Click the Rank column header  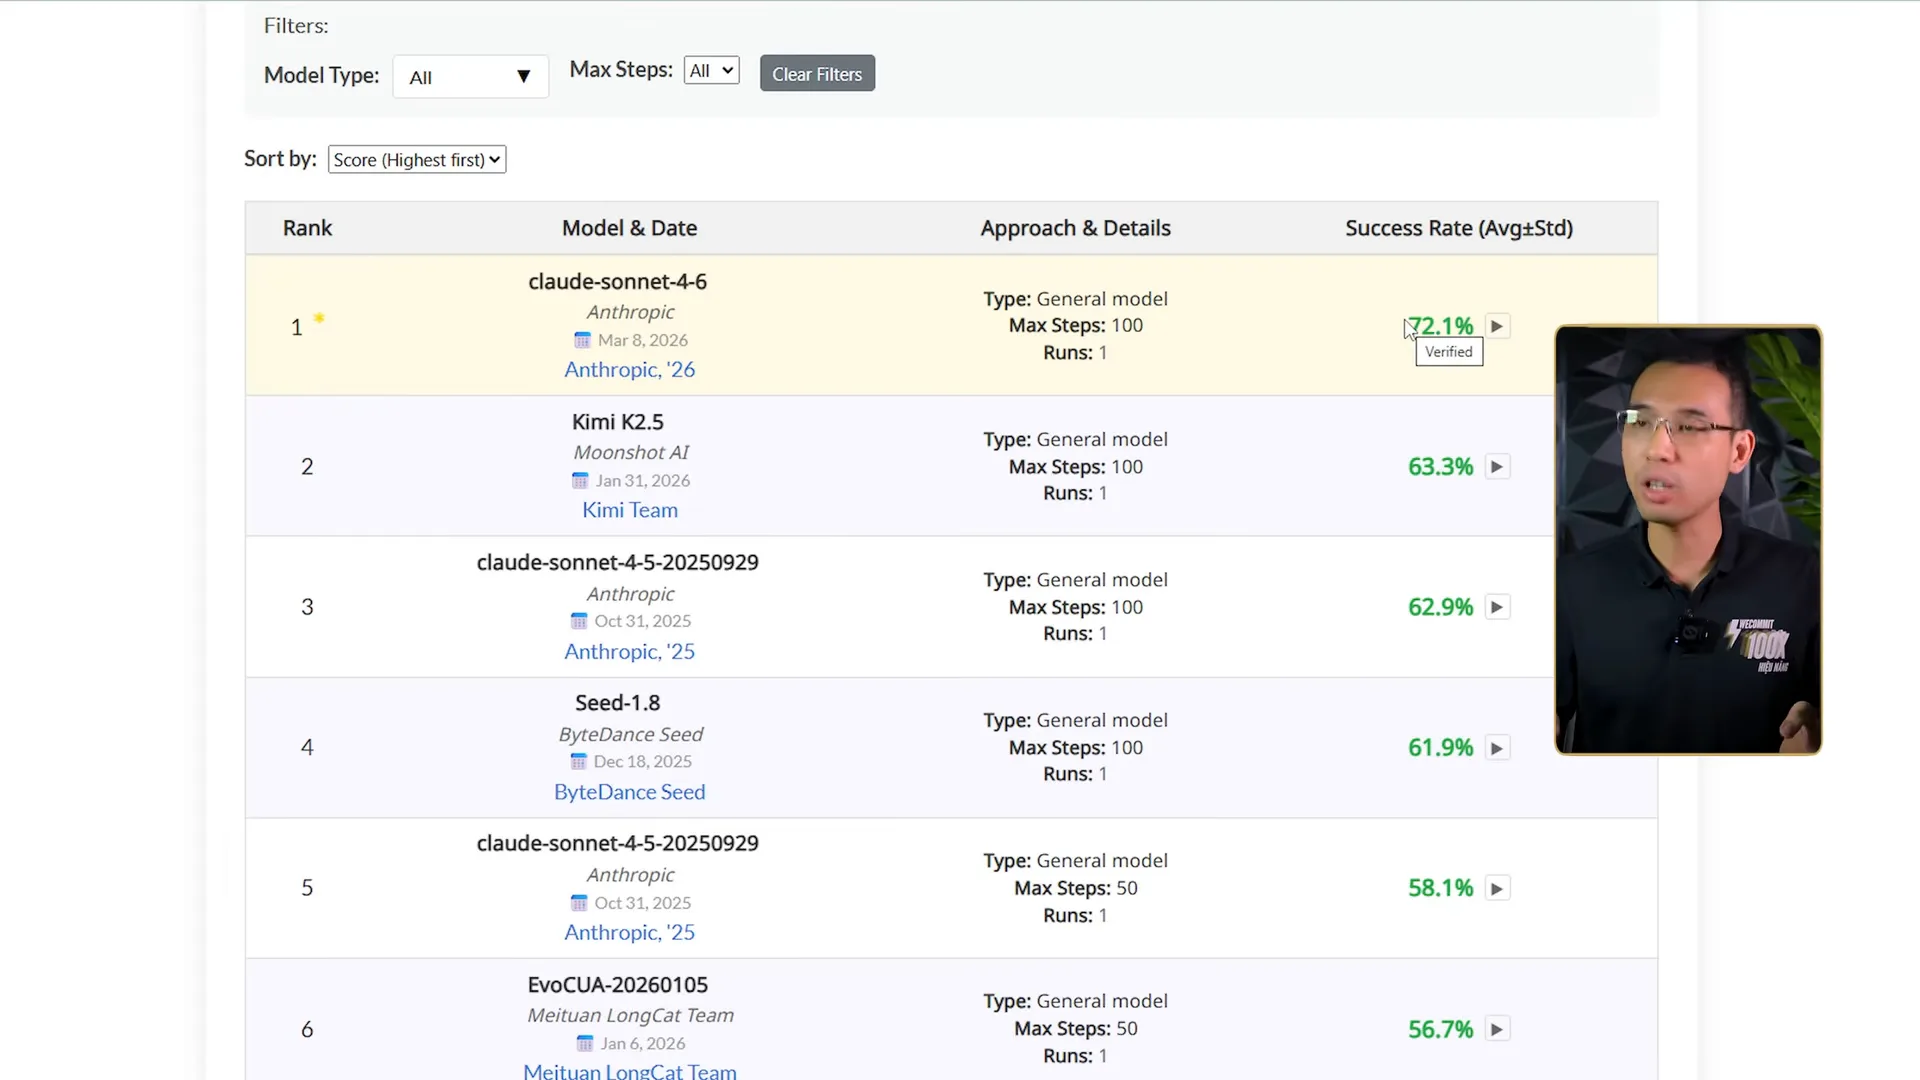tap(307, 228)
